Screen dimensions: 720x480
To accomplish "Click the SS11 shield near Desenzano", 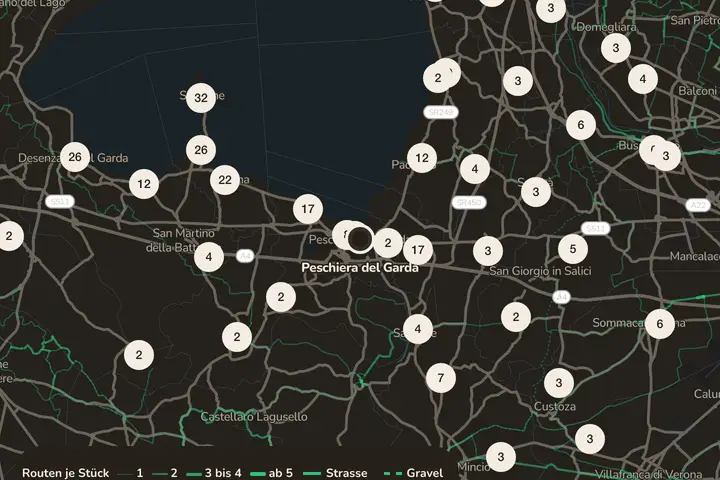I will pyautogui.click(x=60, y=201).
